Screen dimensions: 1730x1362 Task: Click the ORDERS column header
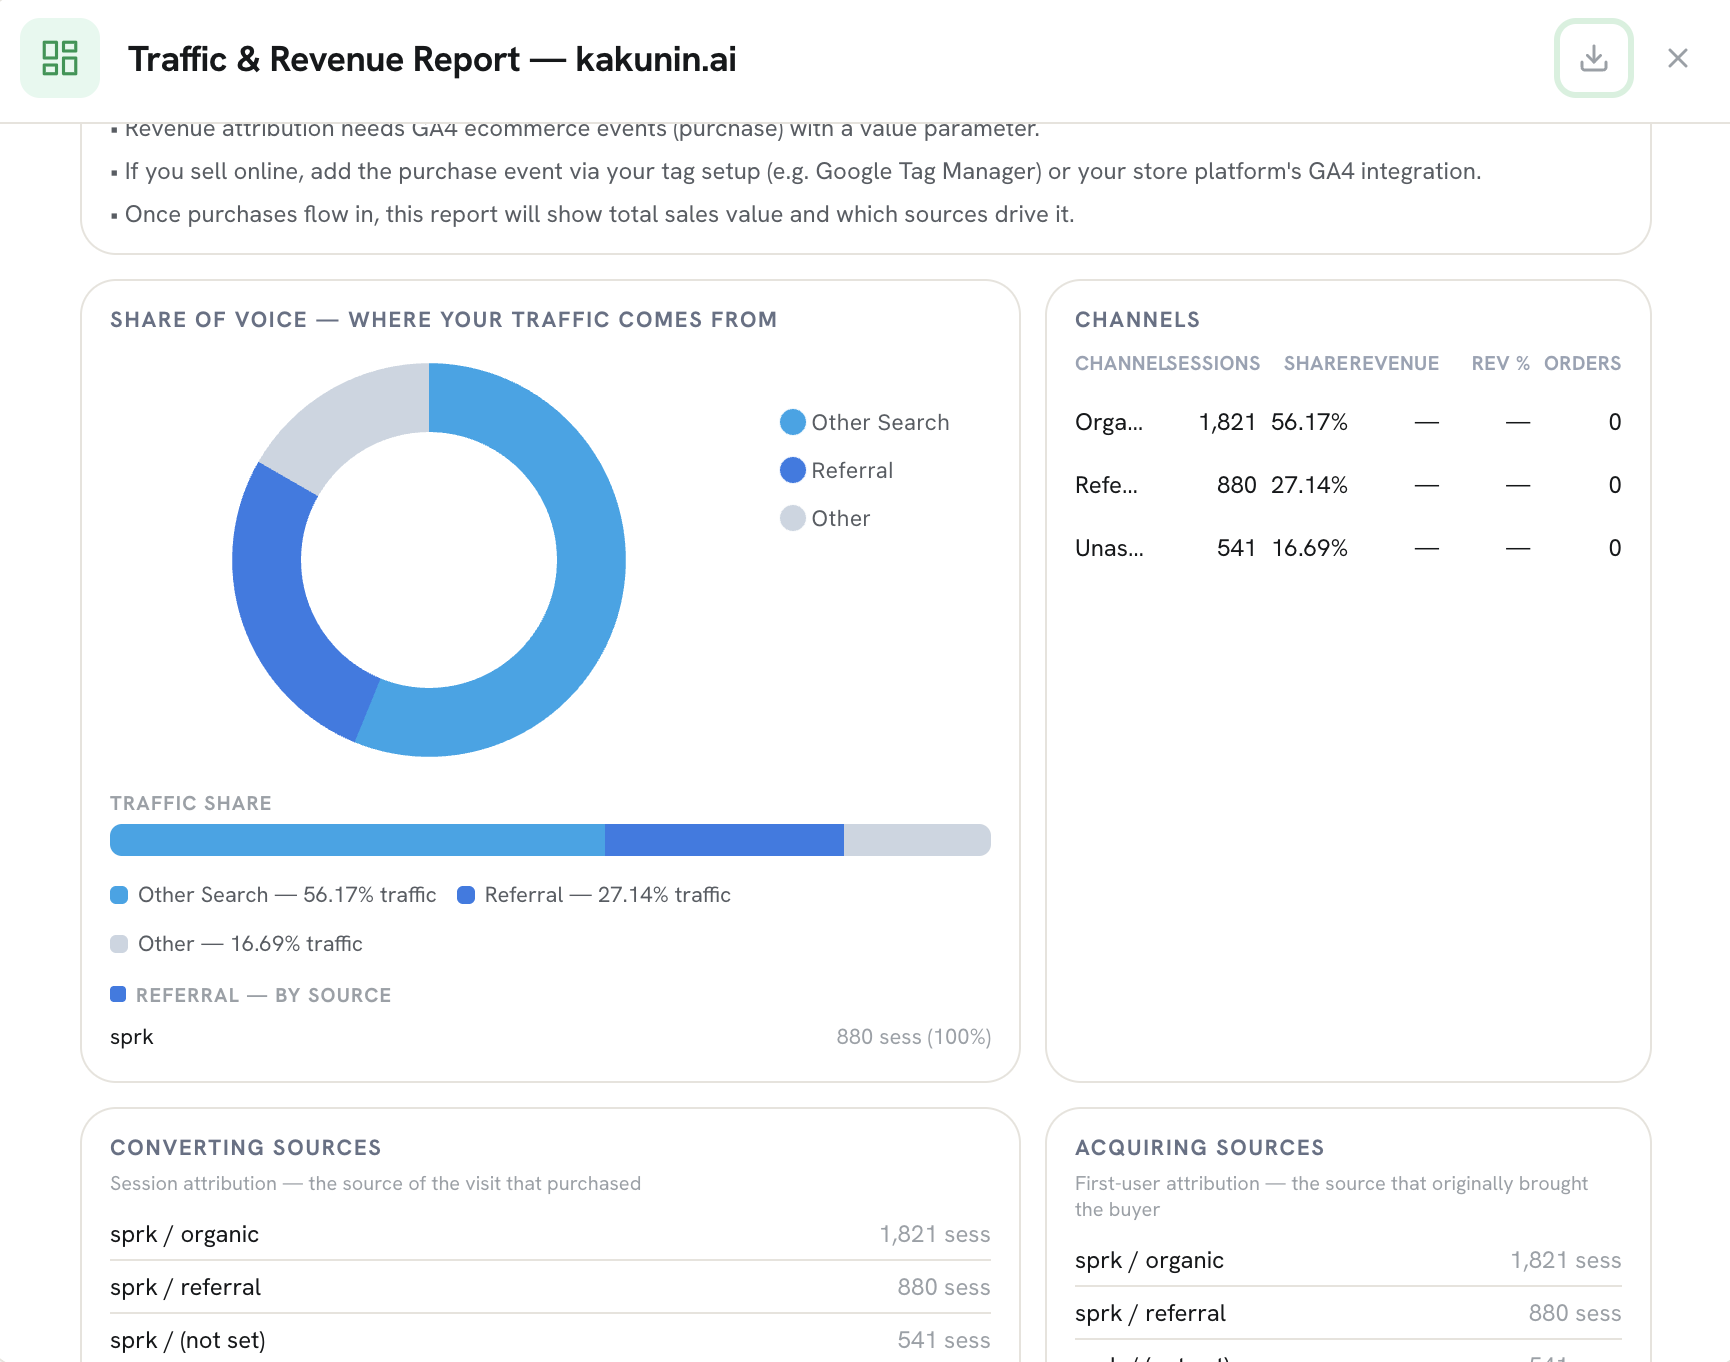pyautogui.click(x=1582, y=363)
